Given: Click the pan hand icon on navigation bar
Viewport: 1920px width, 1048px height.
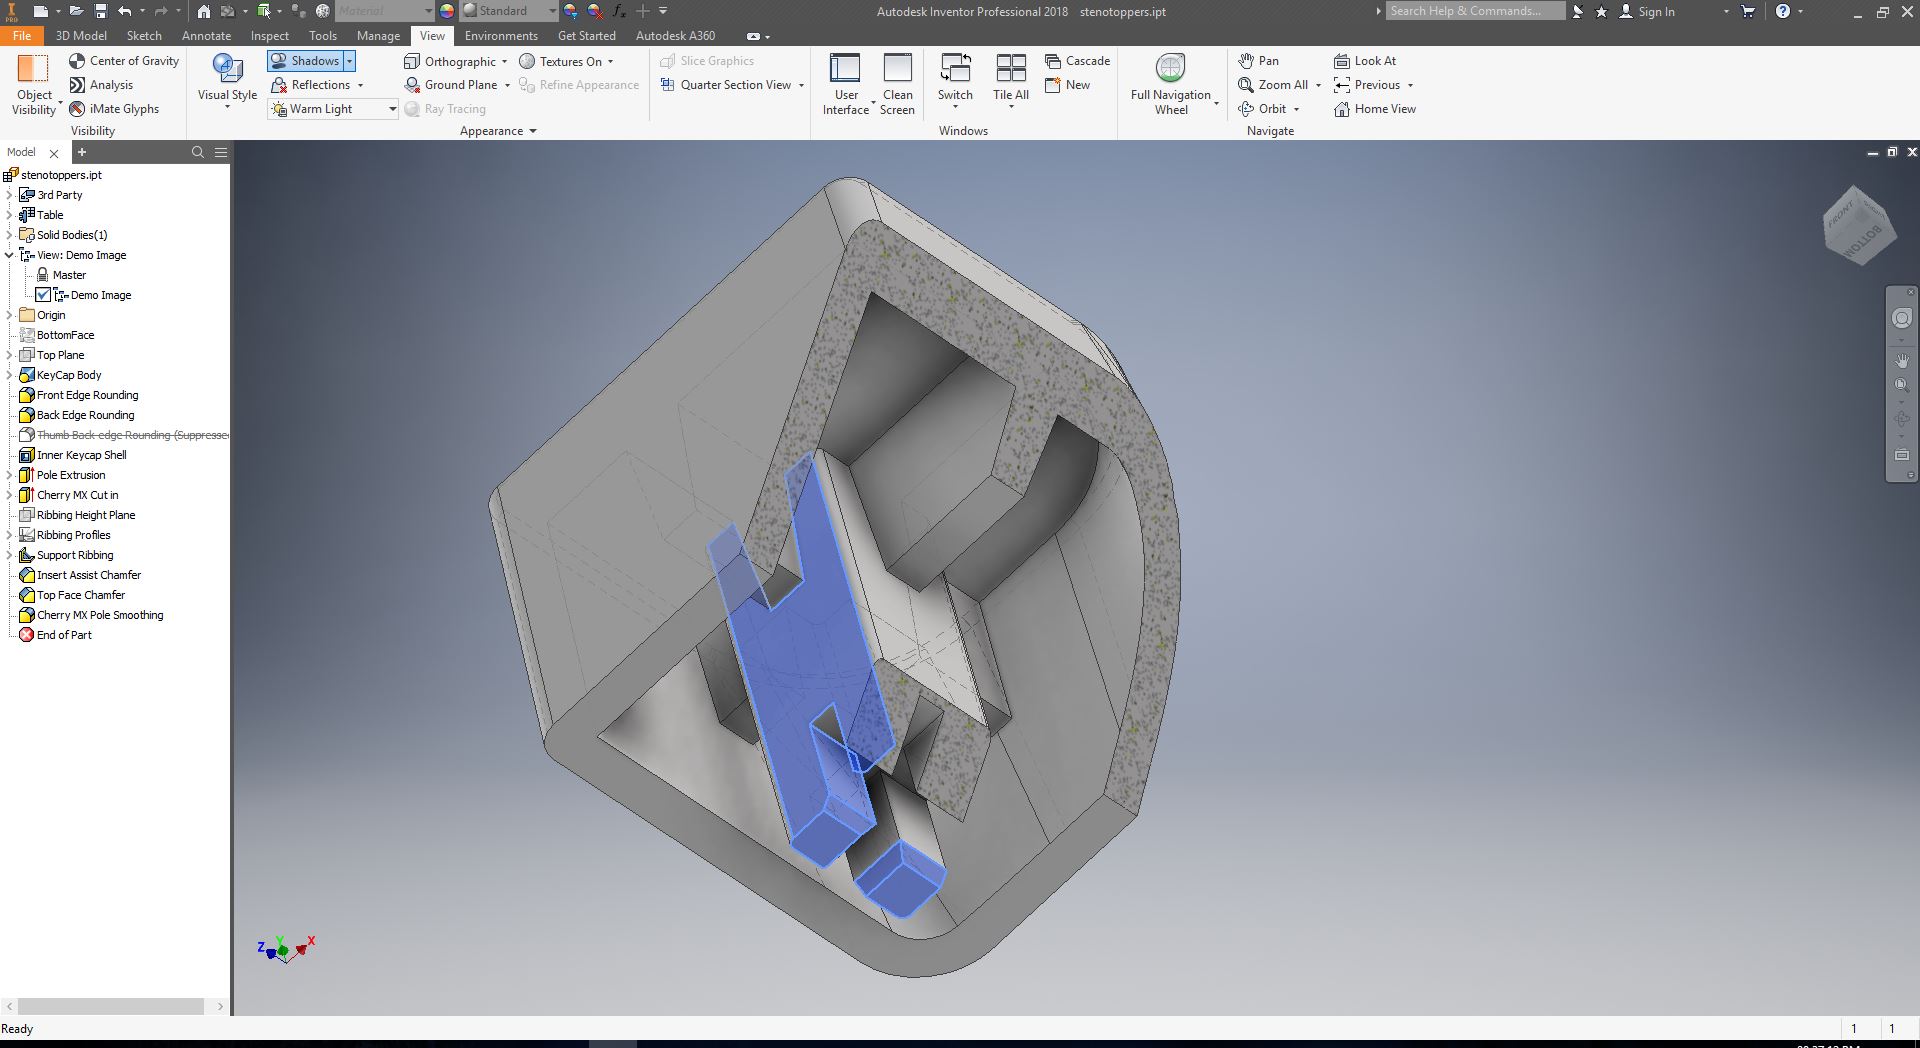Looking at the screenshot, I should [x=1901, y=360].
